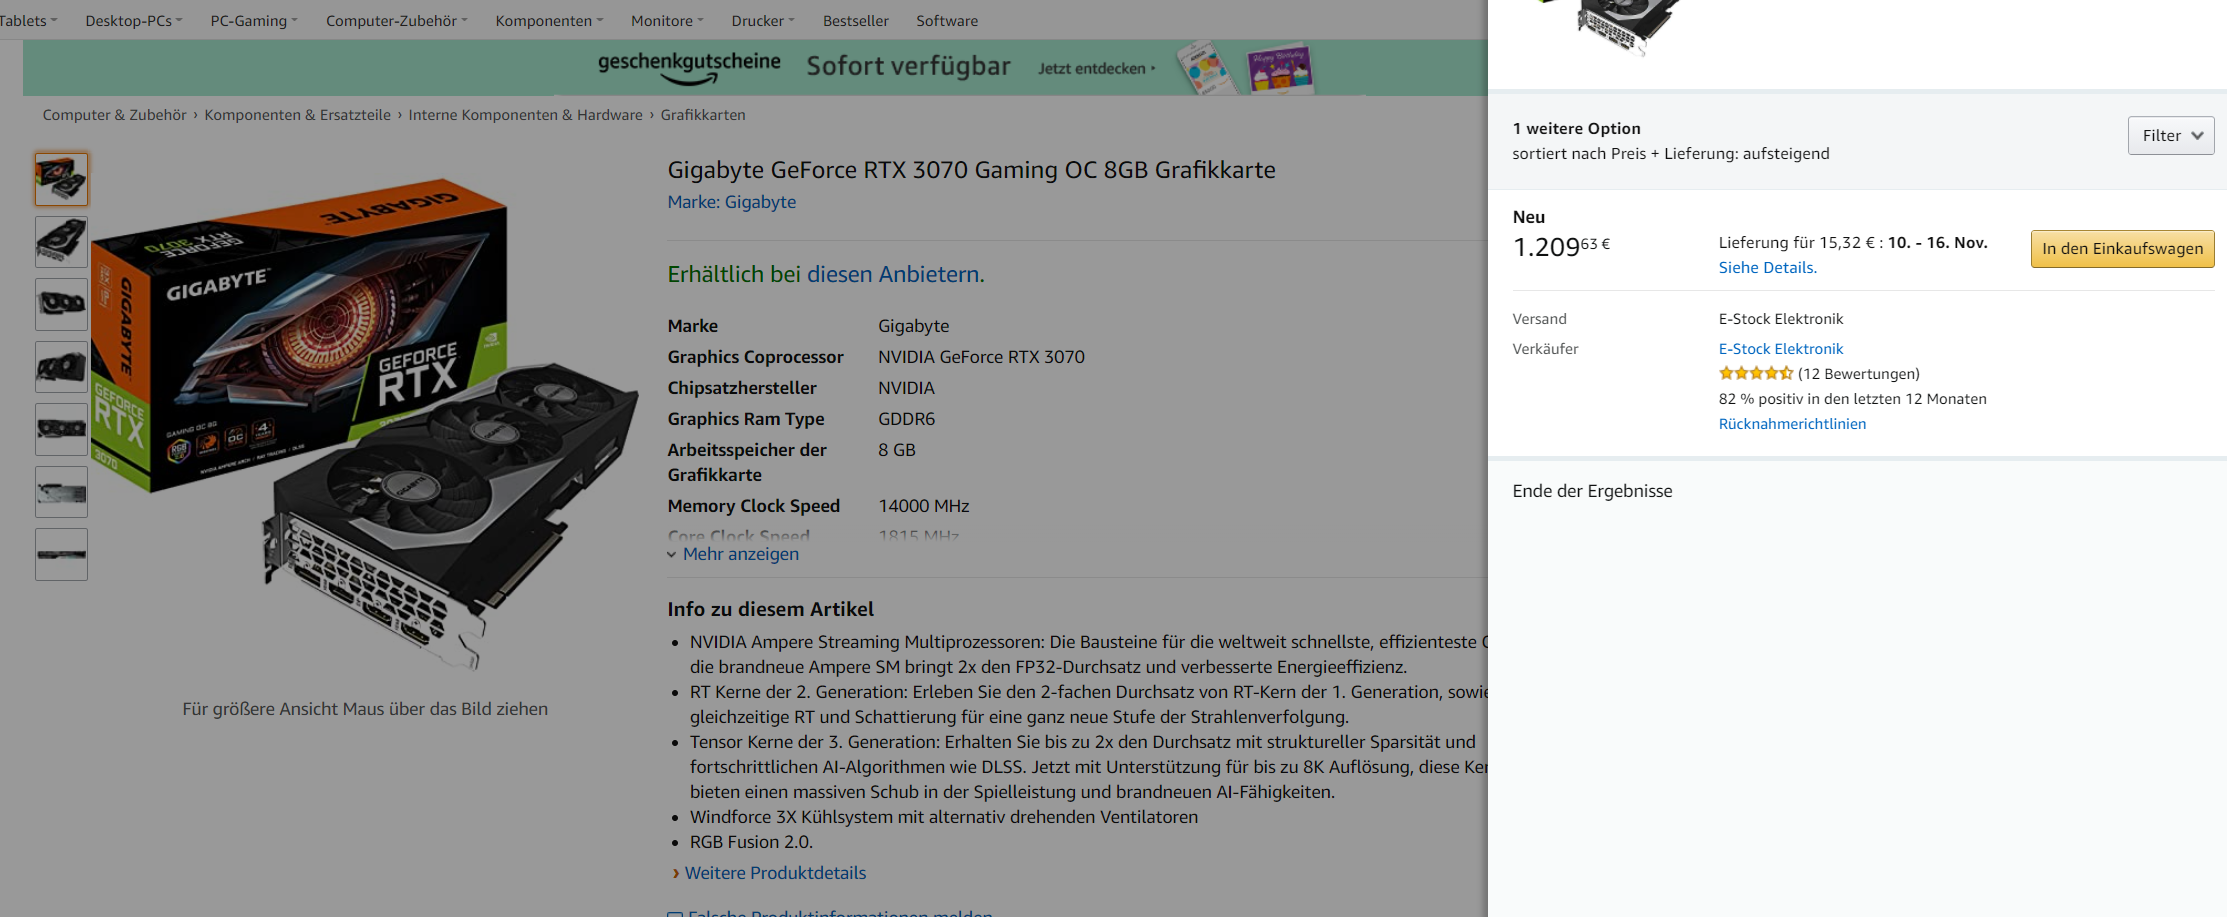Open the Rücknahmerichtlinien link
The width and height of the screenshot is (2227, 917).
(1792, 424)
